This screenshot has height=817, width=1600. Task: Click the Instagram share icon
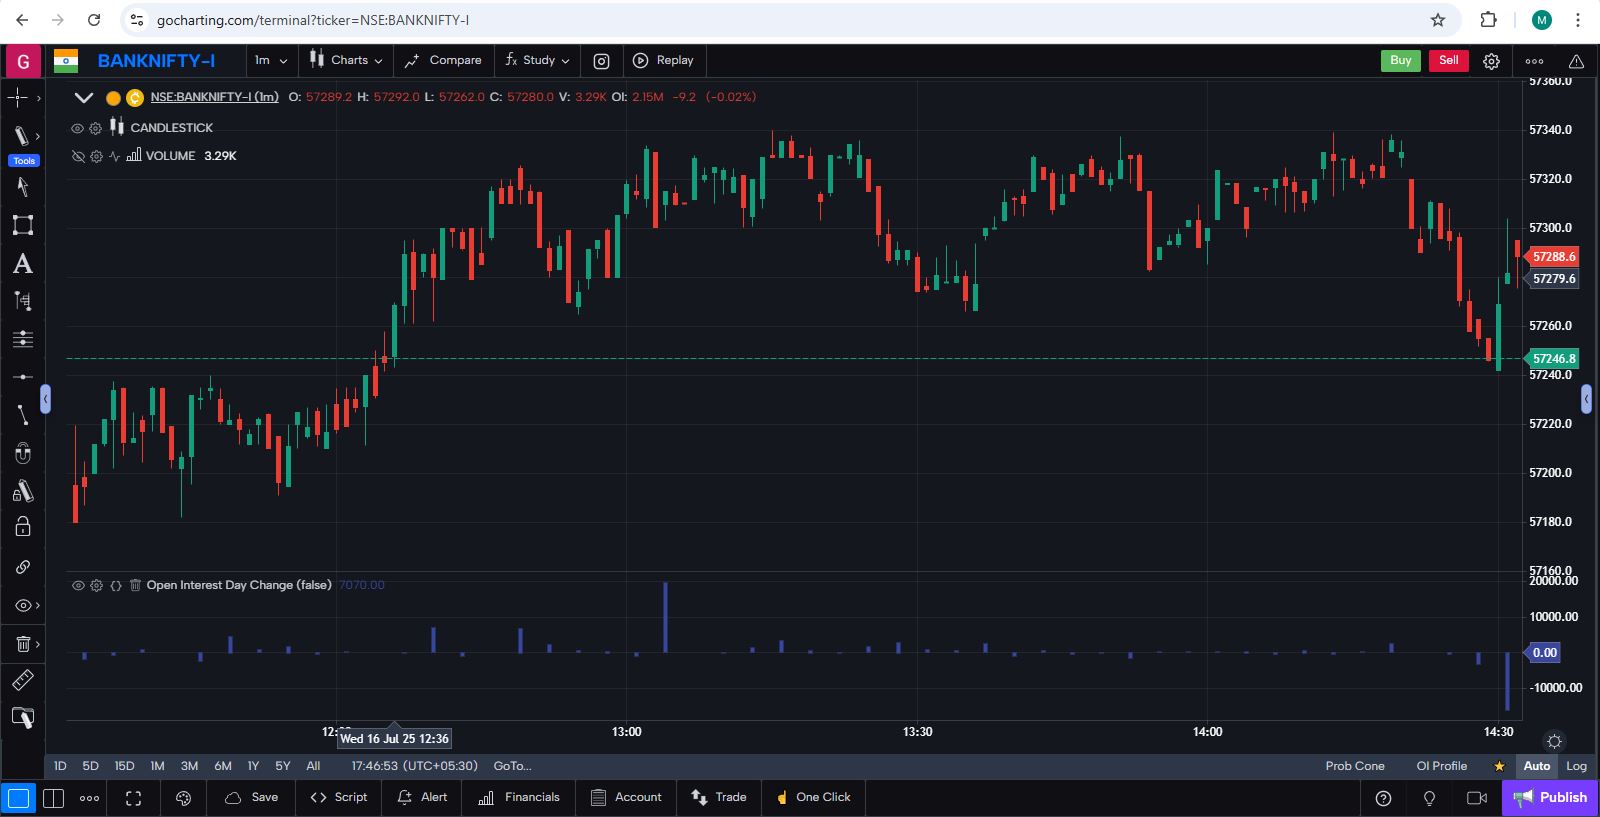coord(601,61)
